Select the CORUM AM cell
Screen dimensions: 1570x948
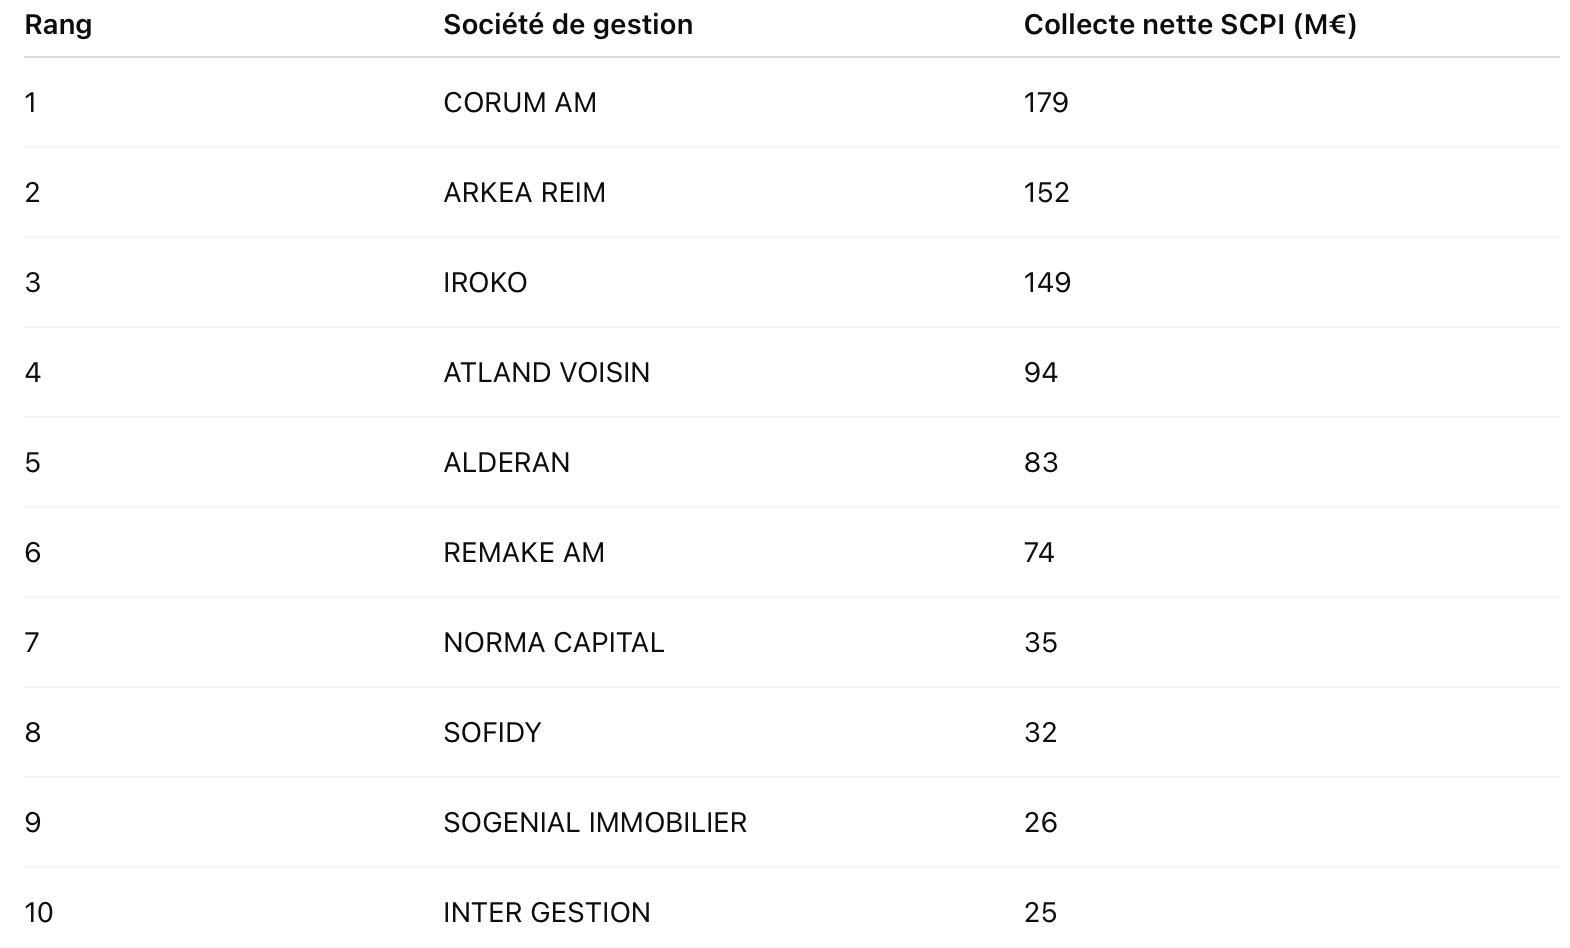[520, 103]
